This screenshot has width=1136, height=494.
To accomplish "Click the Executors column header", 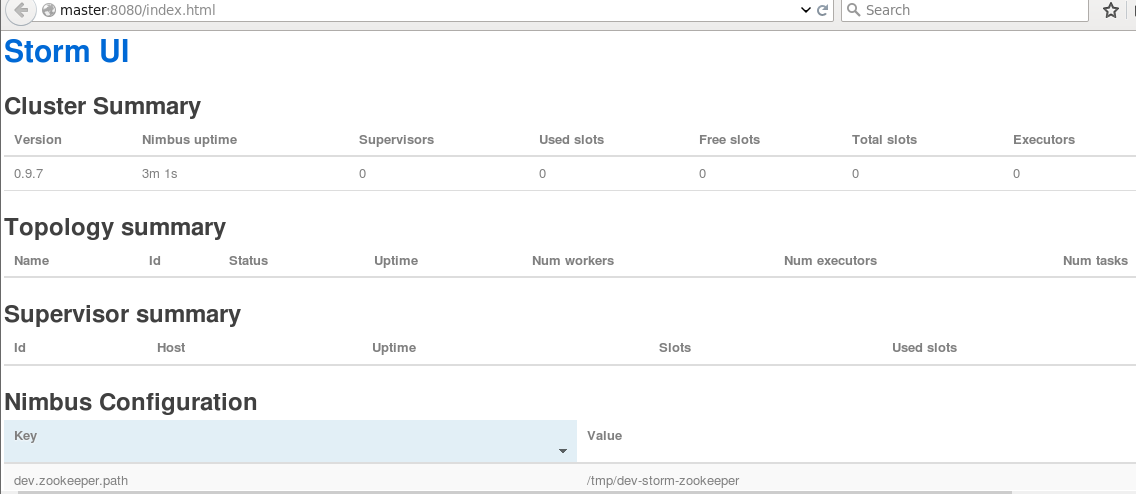I will click(x=1044, y=140).
